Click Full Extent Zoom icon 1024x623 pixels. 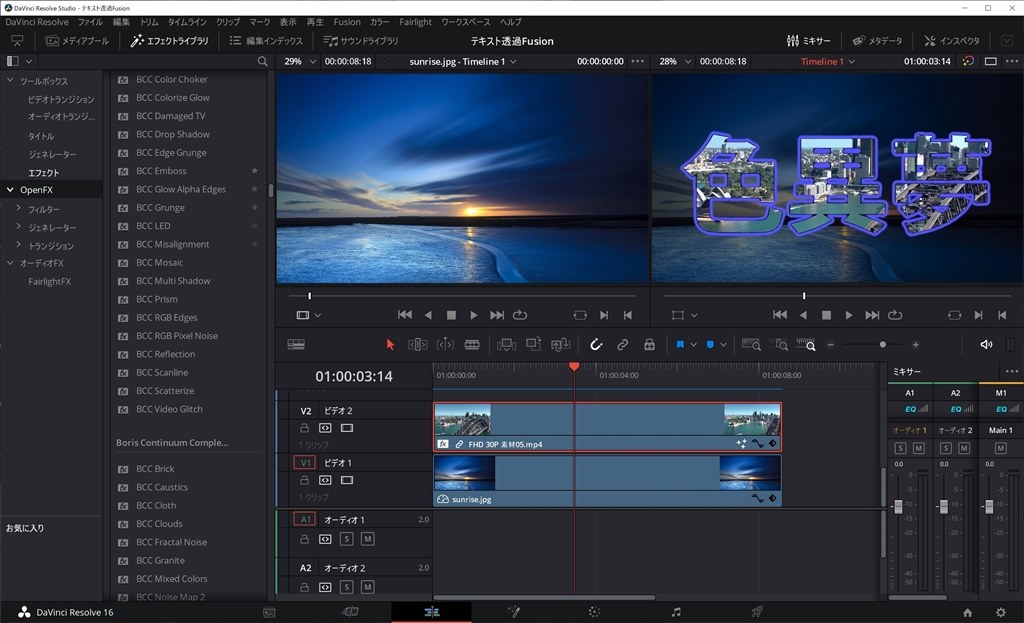[751, 344]
